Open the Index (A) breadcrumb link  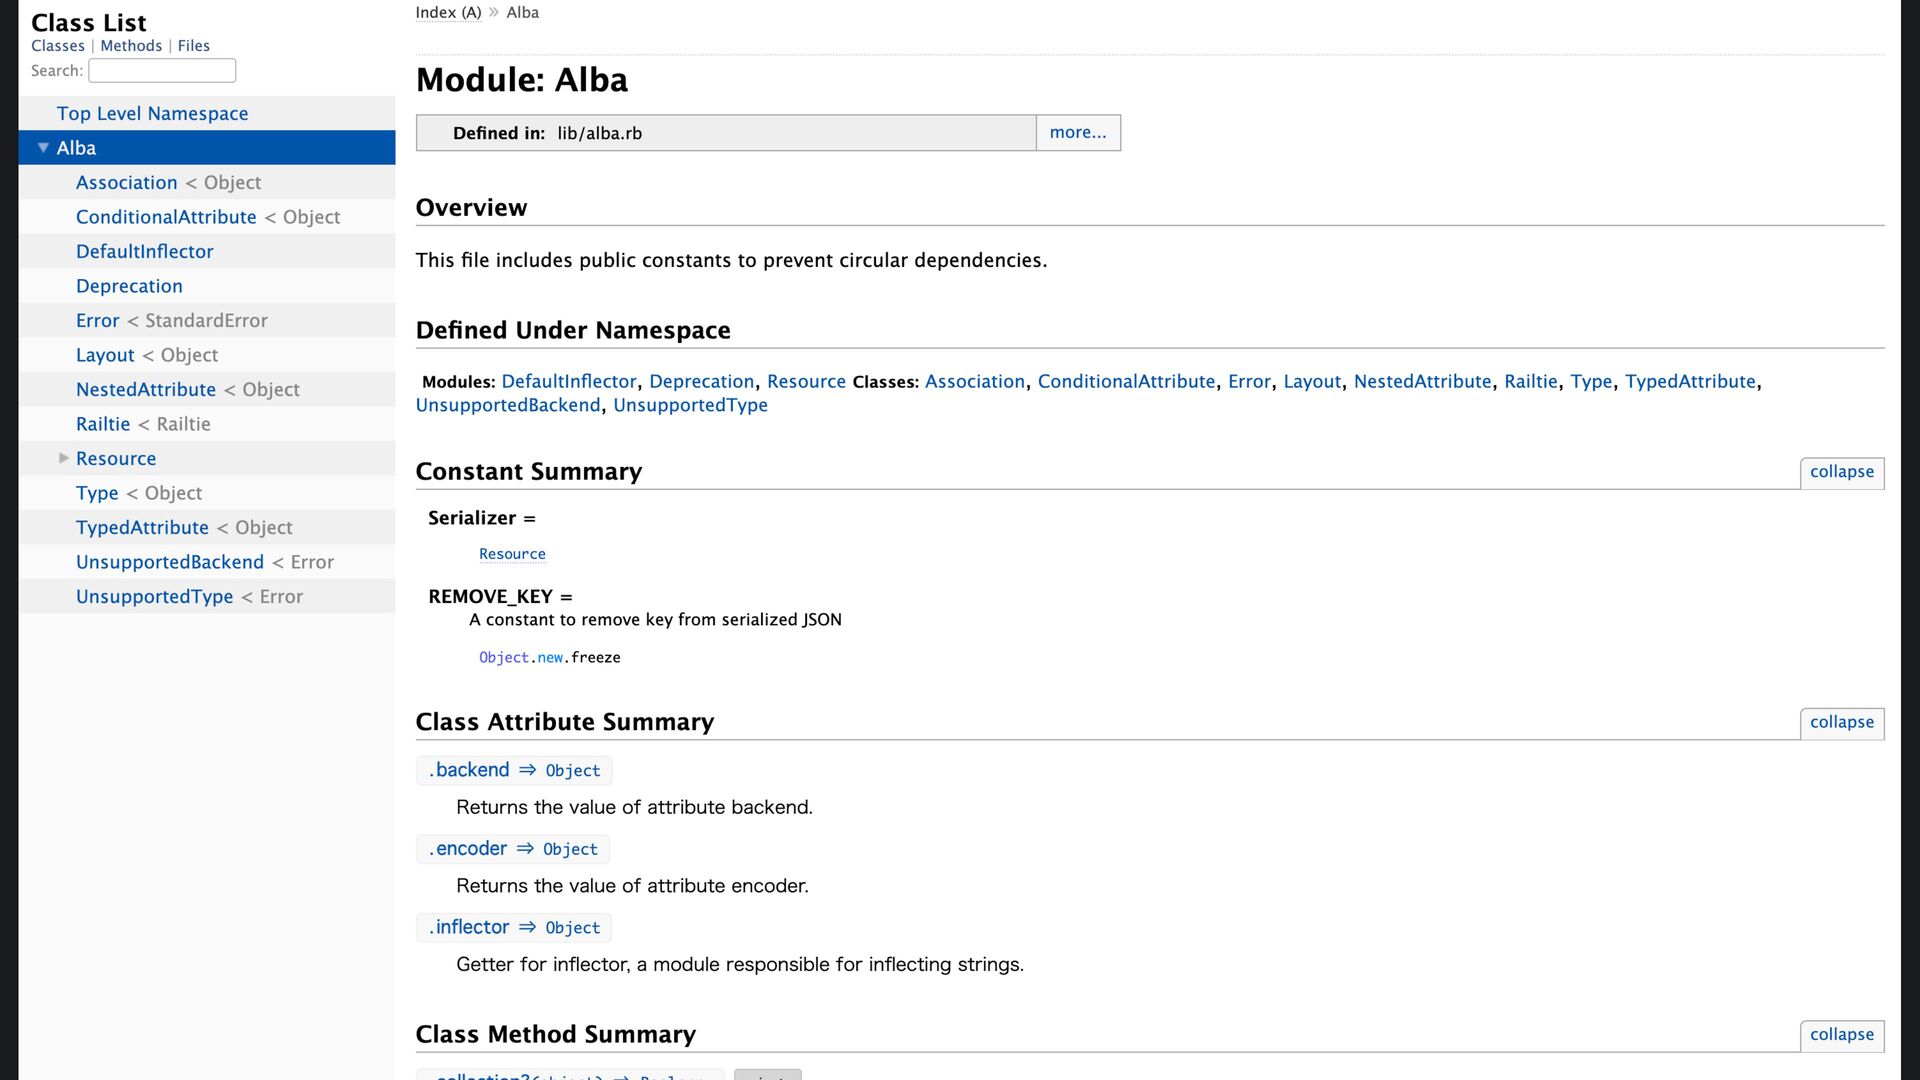coord(448,13)
